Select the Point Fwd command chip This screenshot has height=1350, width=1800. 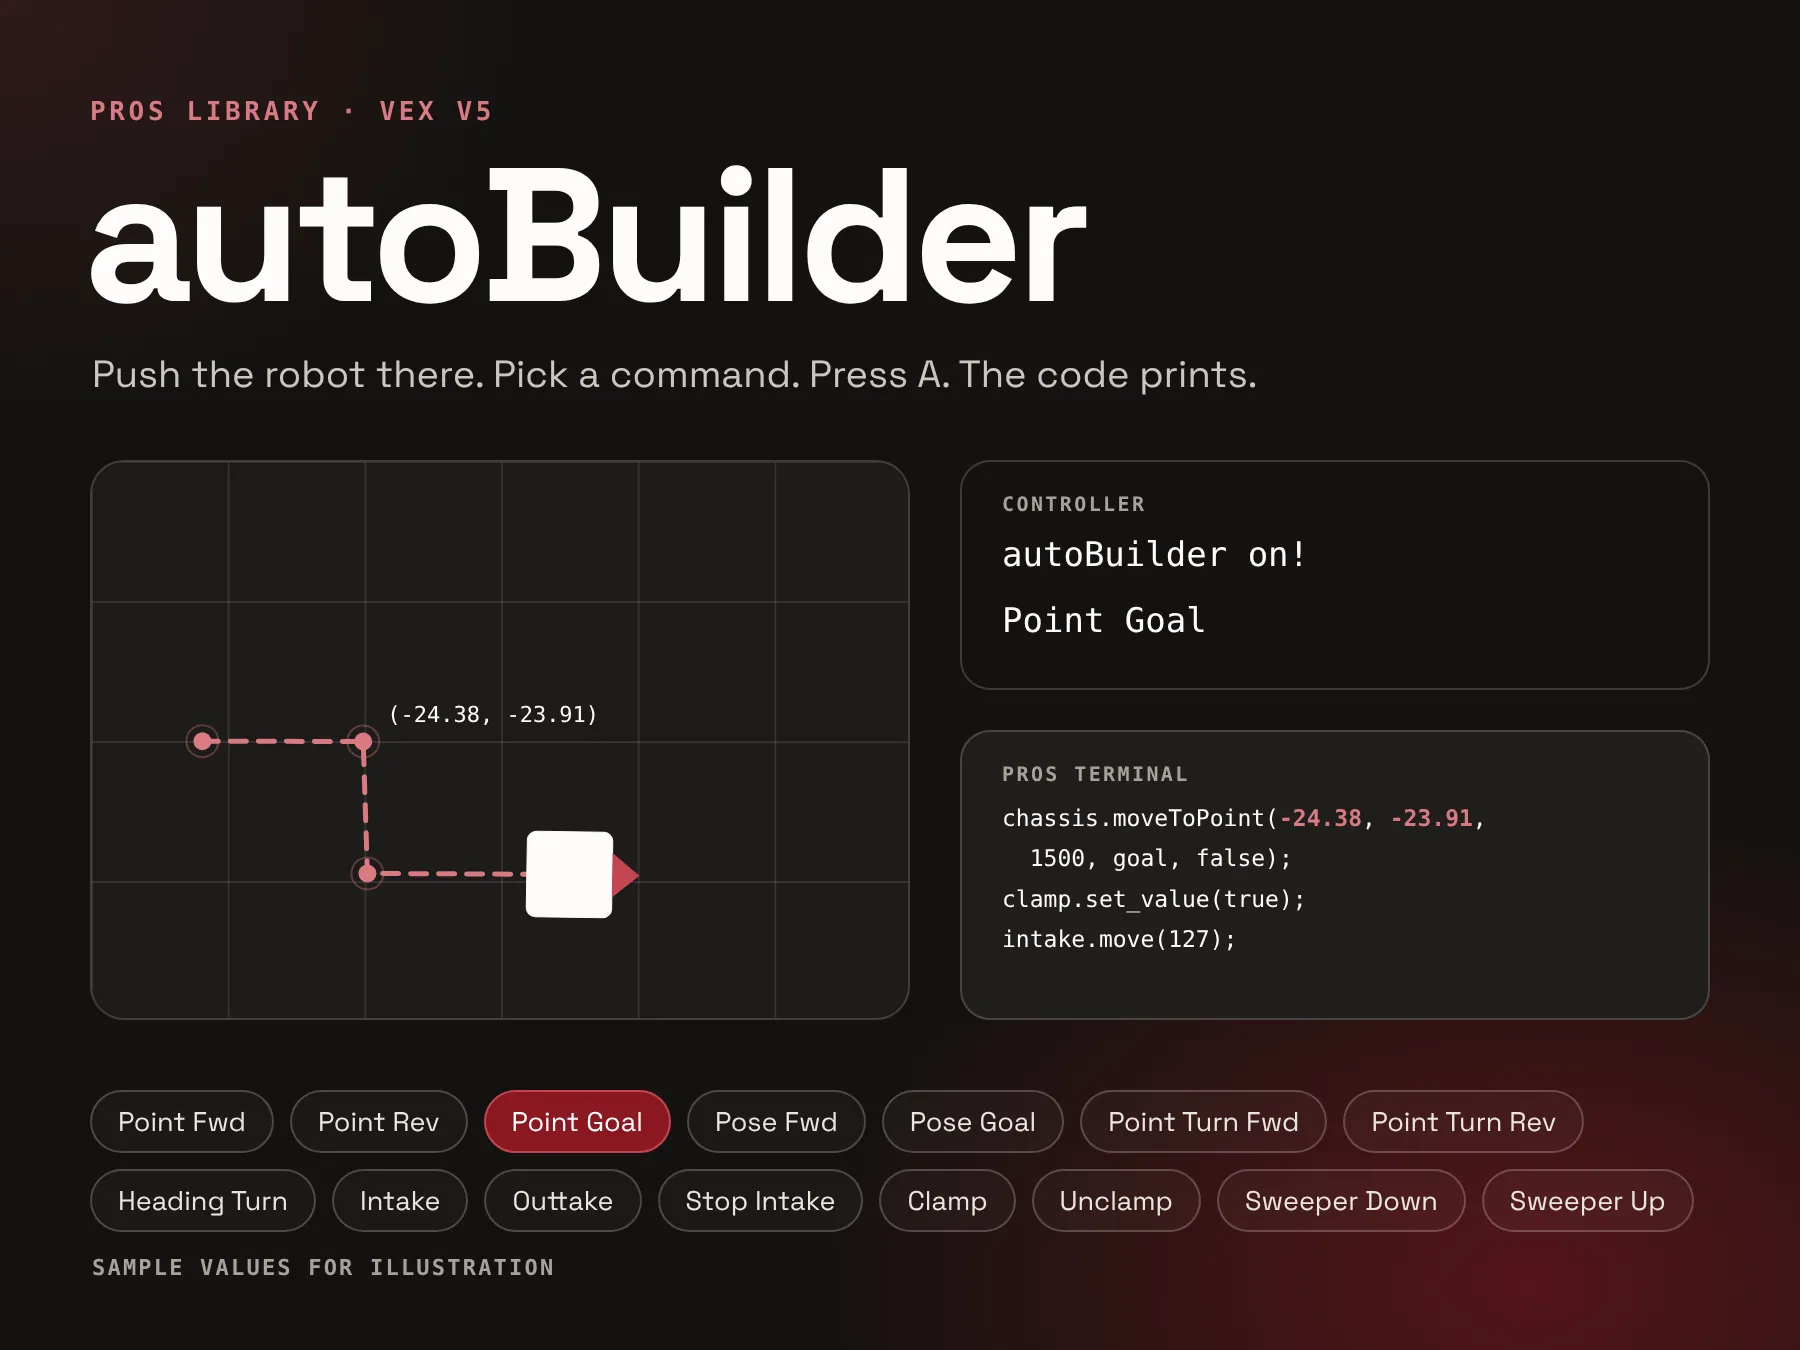pyautogui.click(x=181, y=1121)
